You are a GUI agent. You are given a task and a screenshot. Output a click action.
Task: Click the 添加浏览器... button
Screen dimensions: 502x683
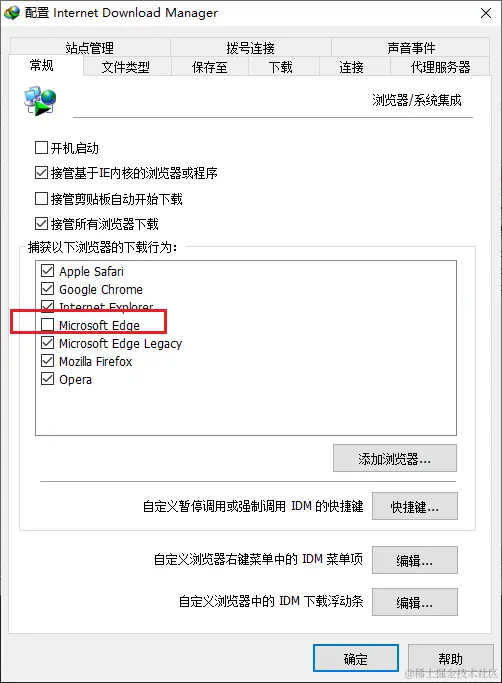[x=395, y=458]
